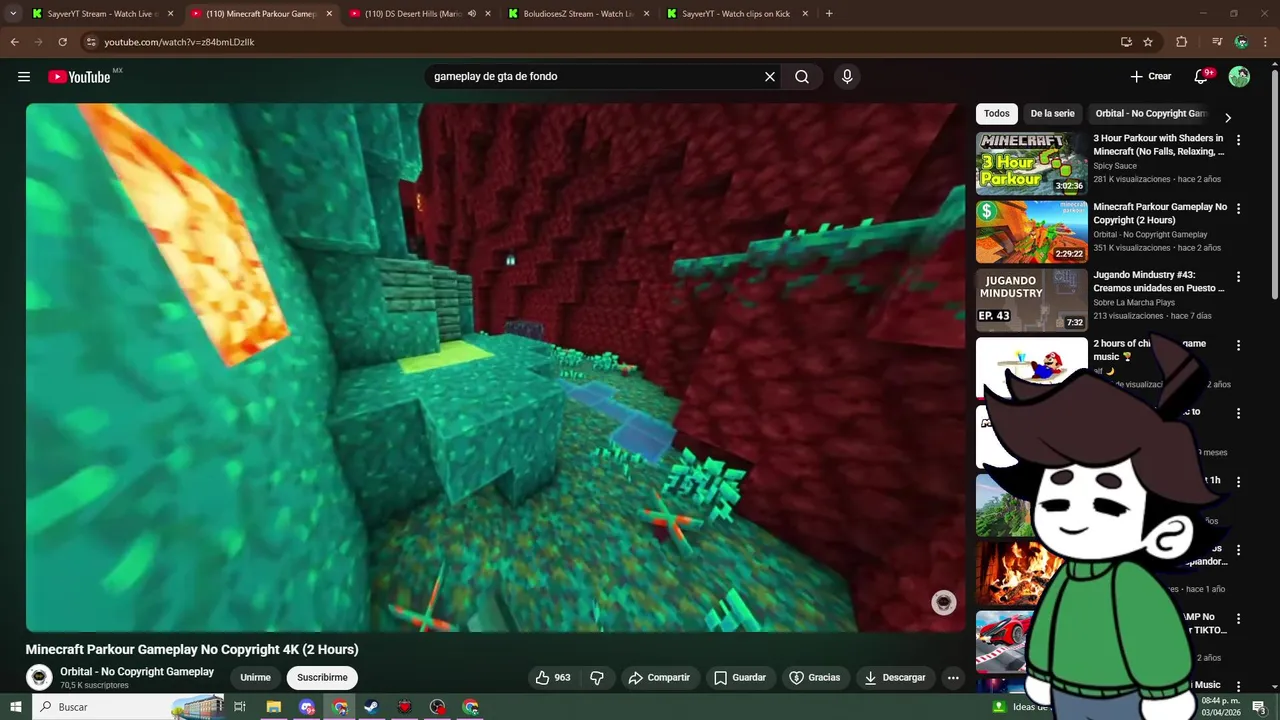Open Chrome's install app icon in the address bar
The height and width of the screenshot is (720, 1280).
click(1126, 42)
